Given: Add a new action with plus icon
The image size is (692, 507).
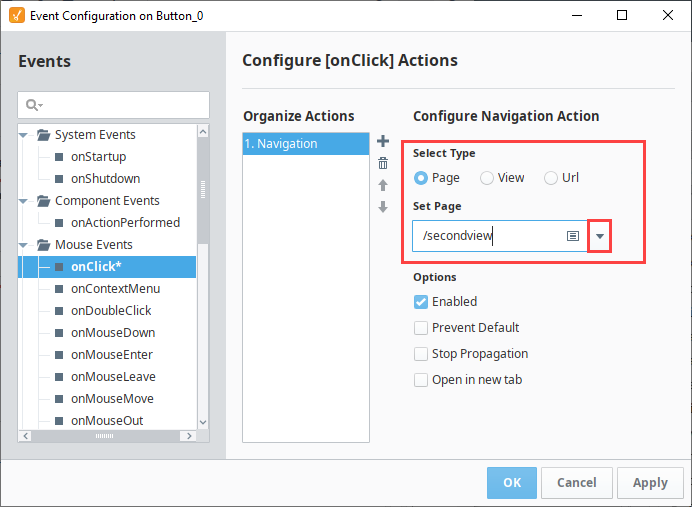Looking at the screenshot, I should [383, 141].
